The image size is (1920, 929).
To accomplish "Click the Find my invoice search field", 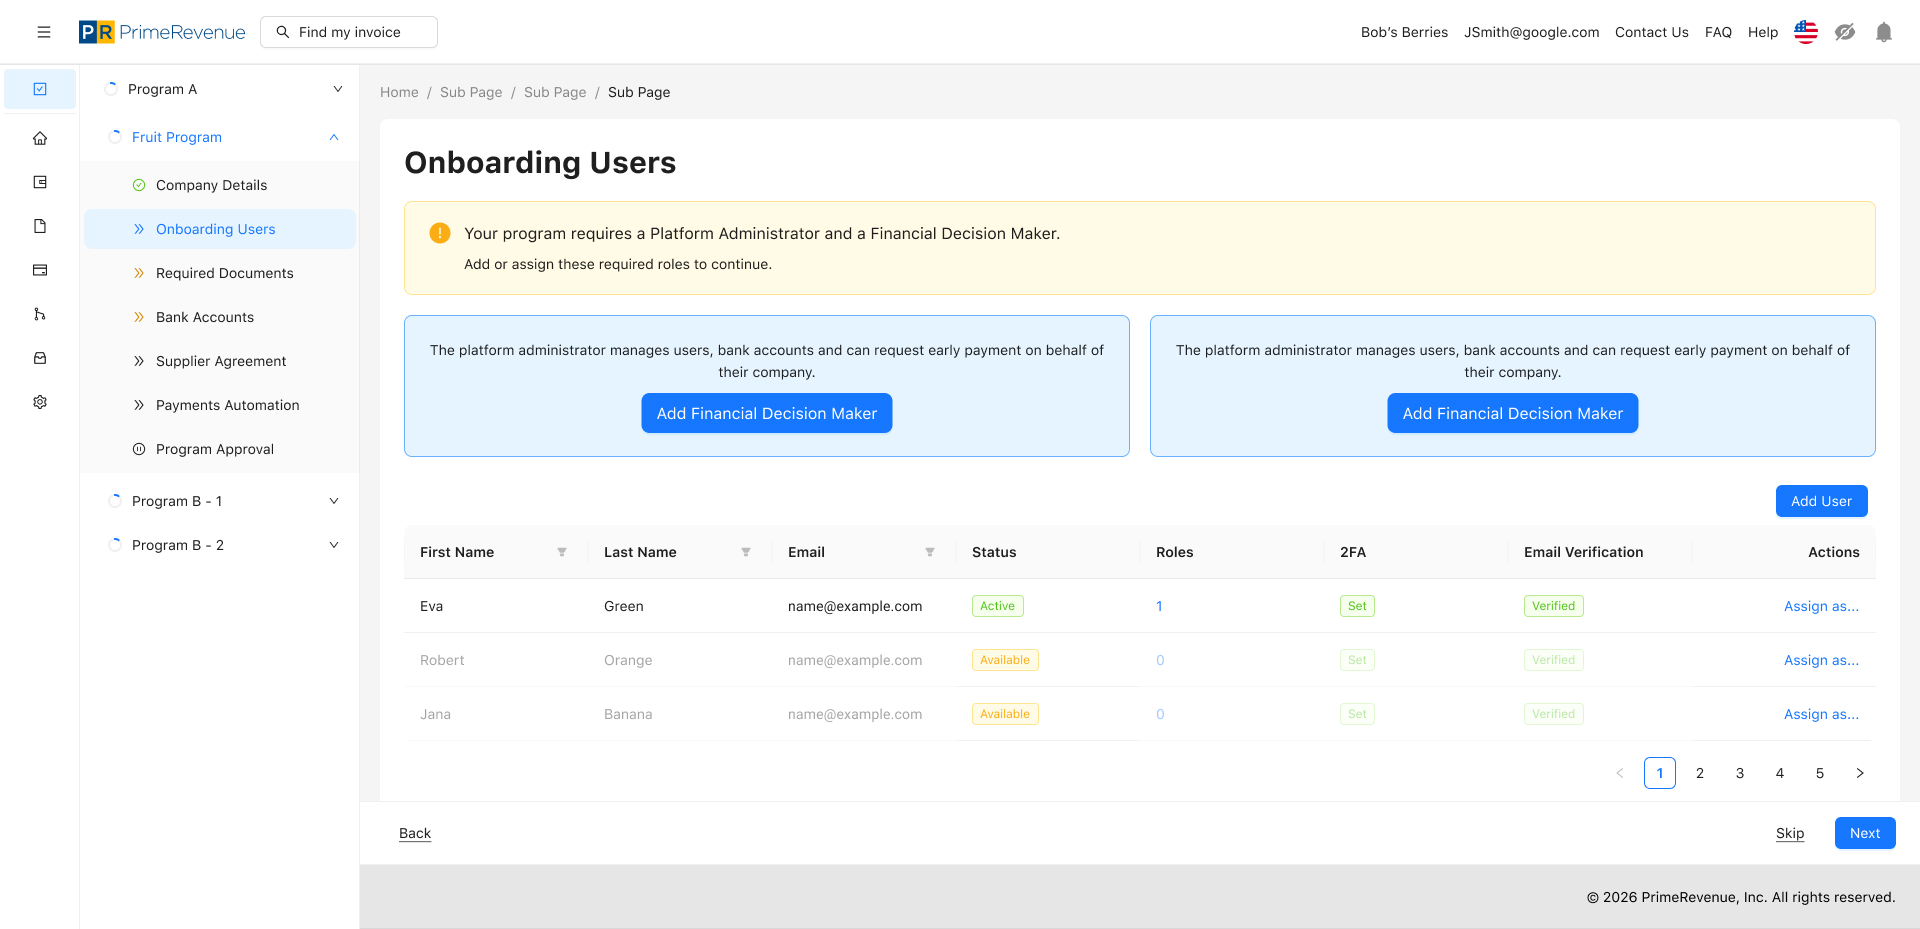I will pyautogui.click(x=349, y=32).
